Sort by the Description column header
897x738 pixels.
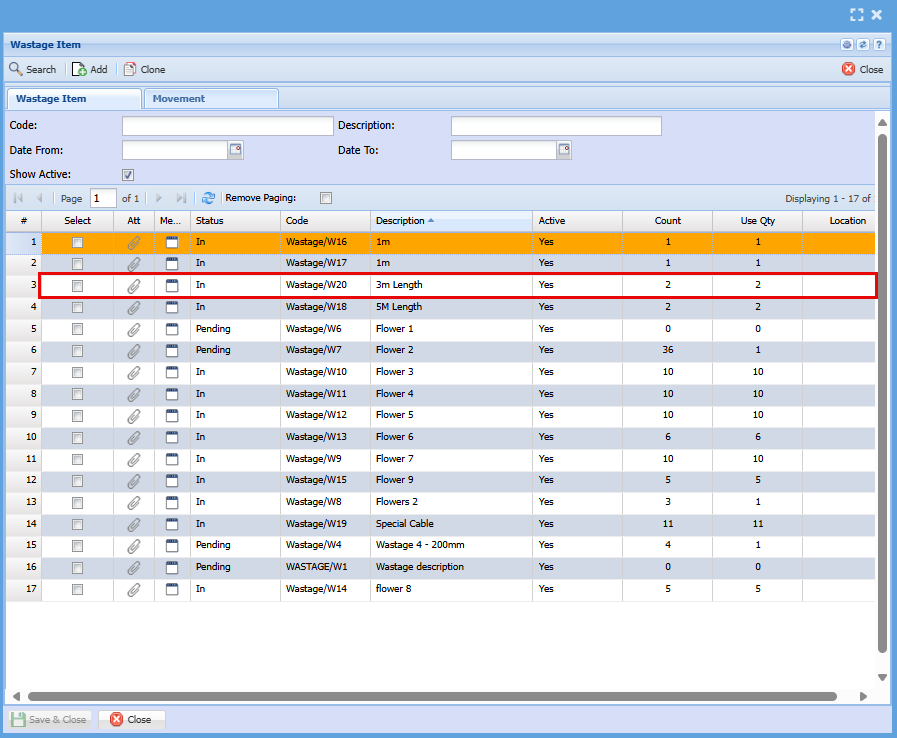pyautogui.click(x=400, y=220)
